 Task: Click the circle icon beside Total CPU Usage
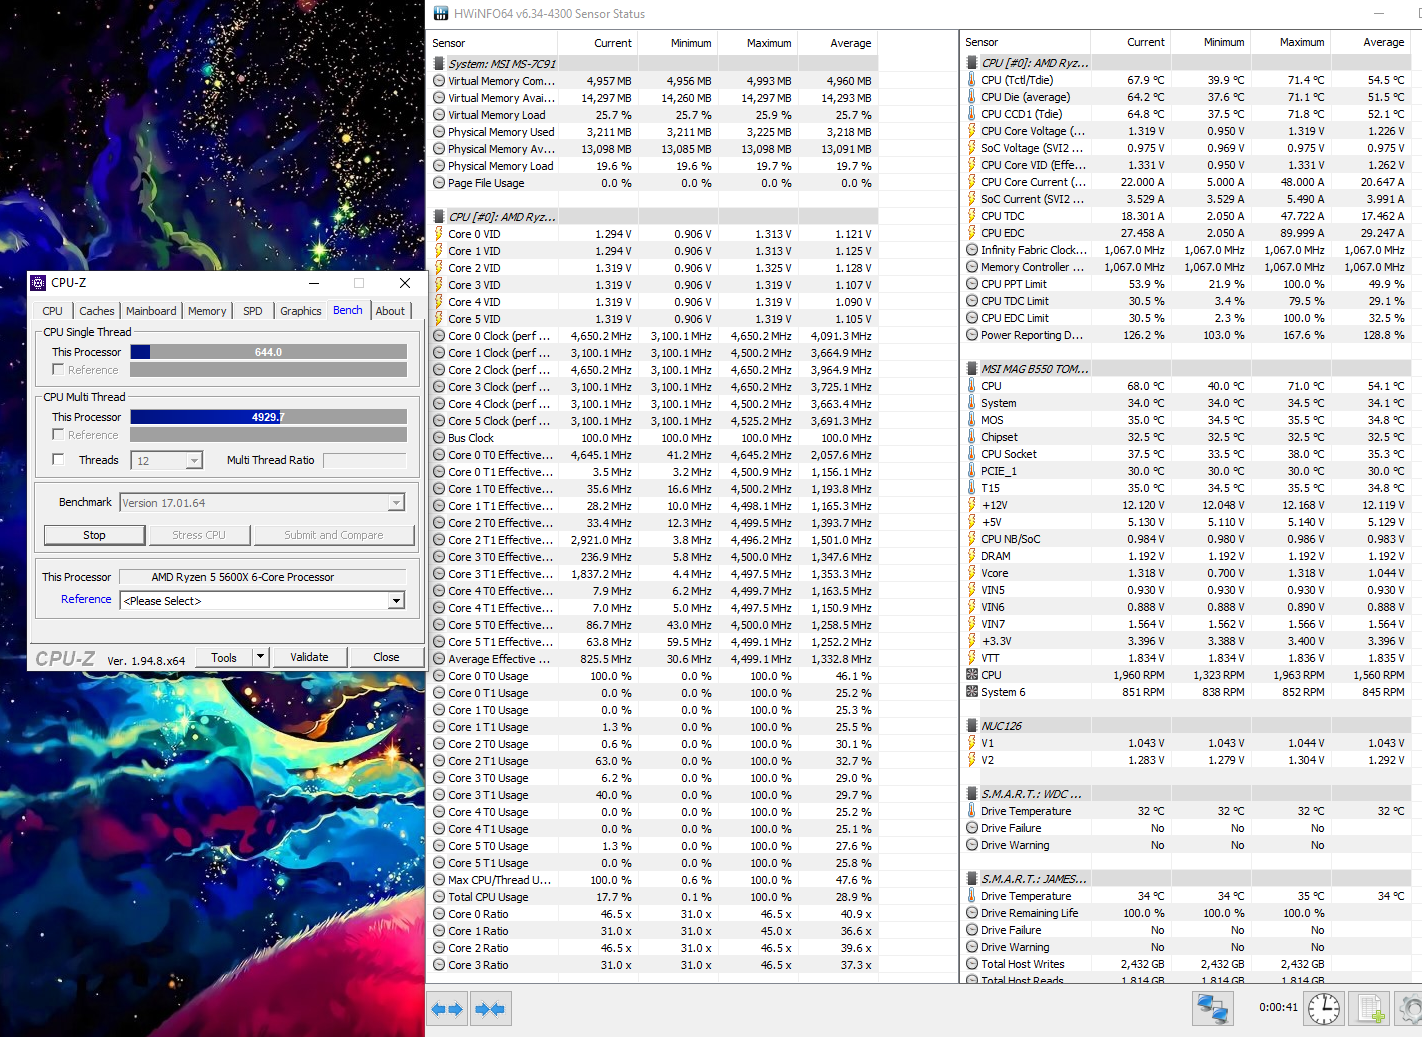point(439,897)
